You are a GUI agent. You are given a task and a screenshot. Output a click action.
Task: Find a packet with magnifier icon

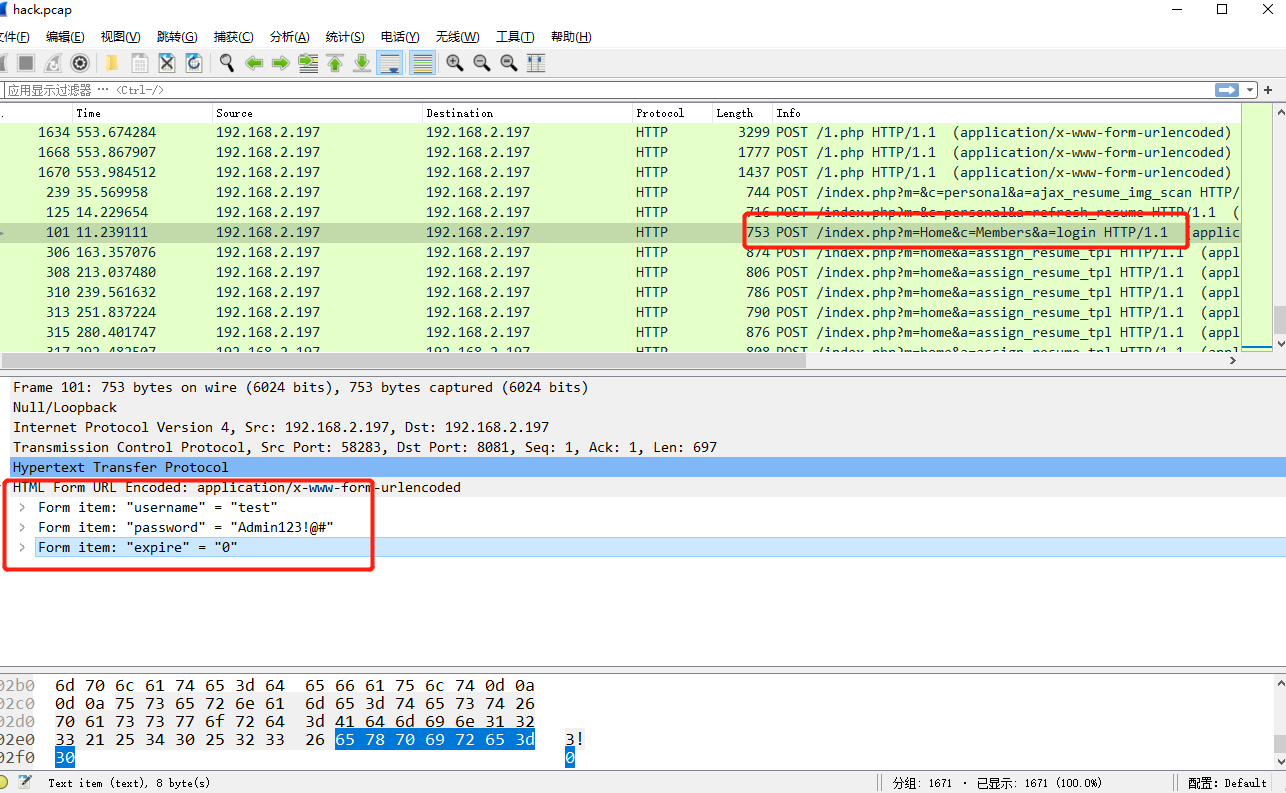pos(227,63)
